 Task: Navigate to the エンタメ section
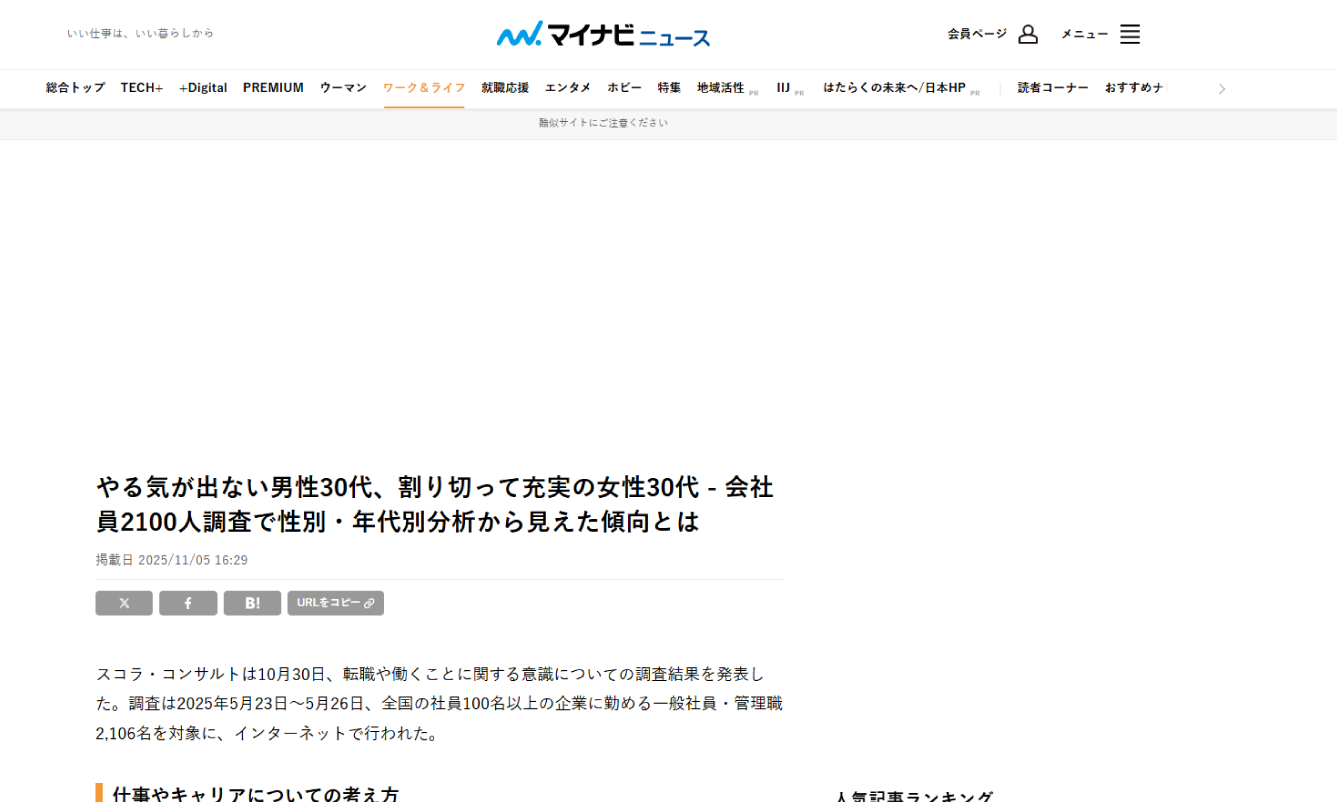tap(568, 88)
